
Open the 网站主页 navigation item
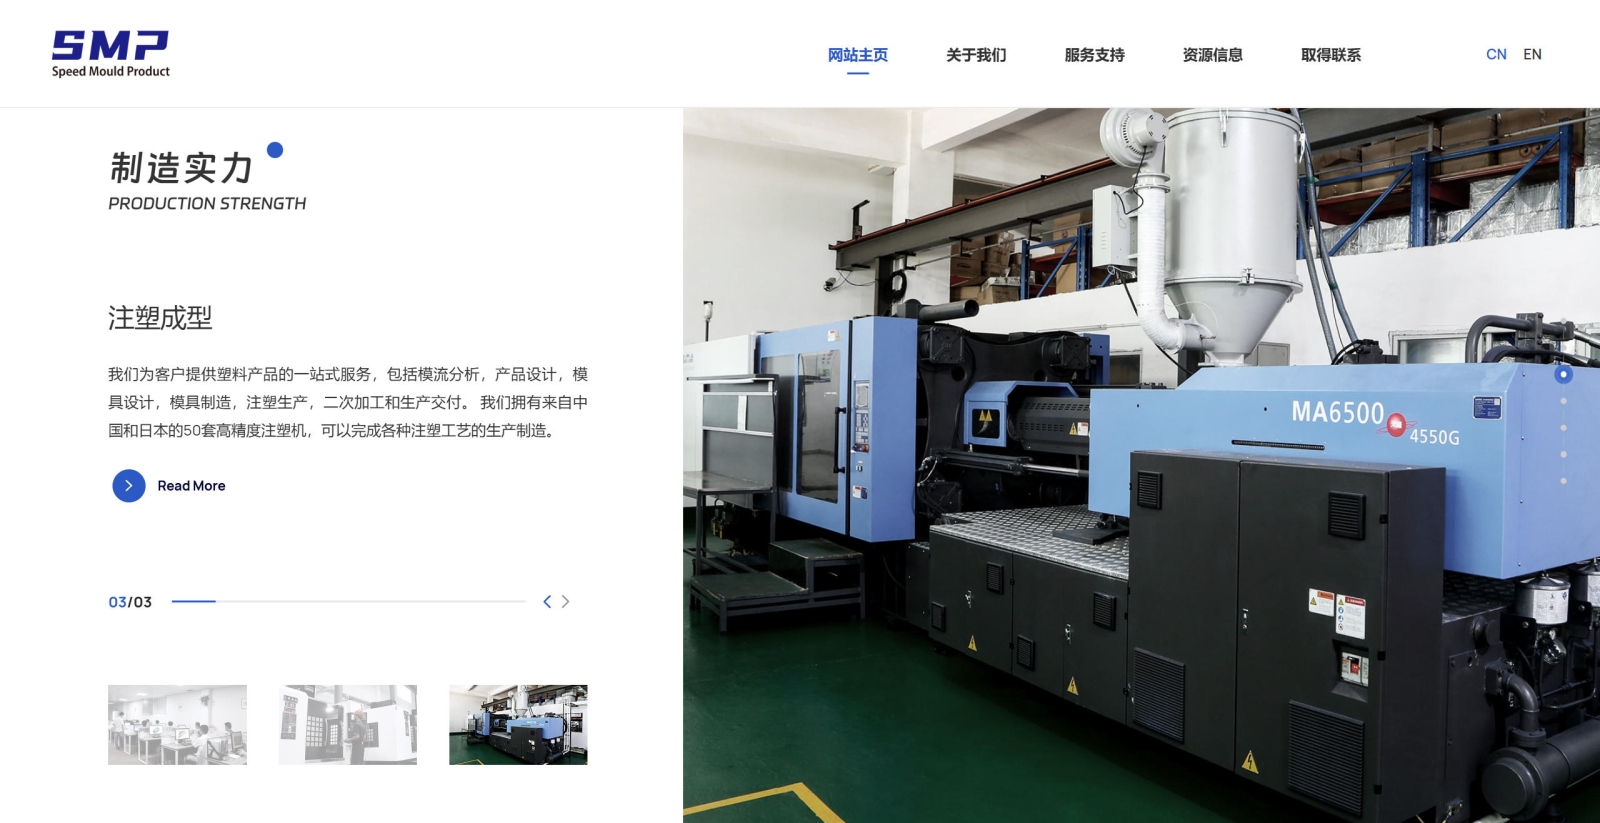click(x=858, y=55)
